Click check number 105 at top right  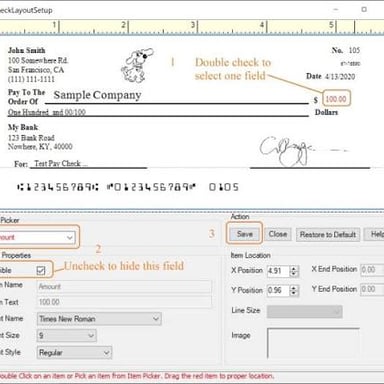354,50
